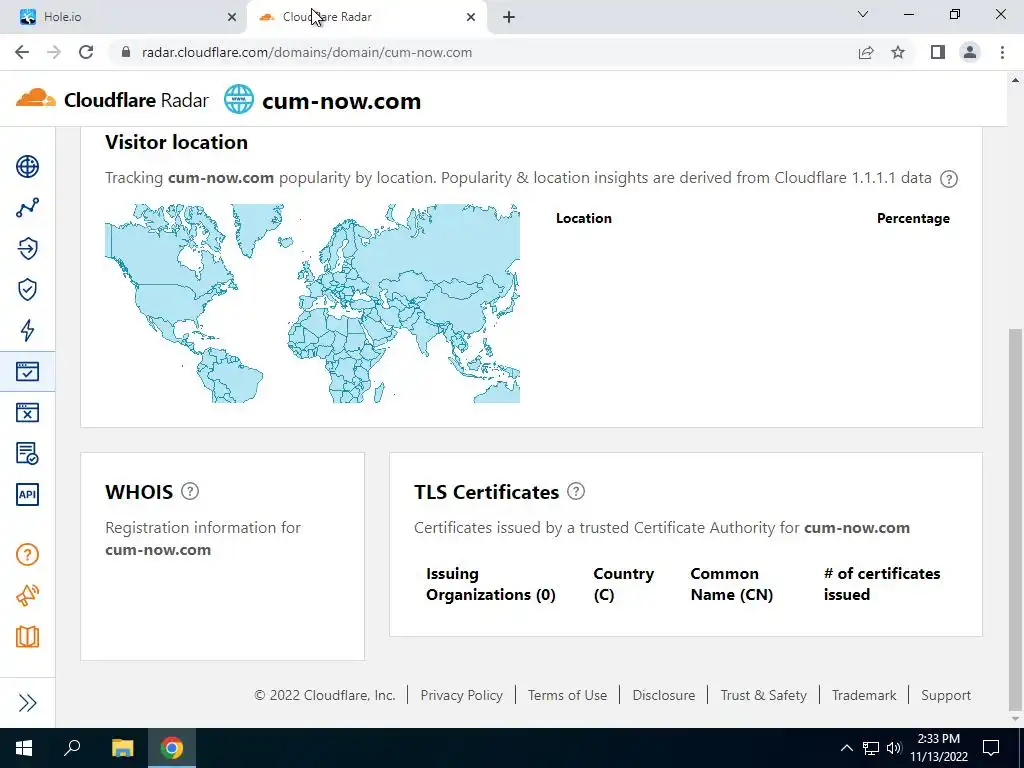Click the # of certificates issued header
Viewport: 1024px width, 768px height.
click(x=882, y=584)
